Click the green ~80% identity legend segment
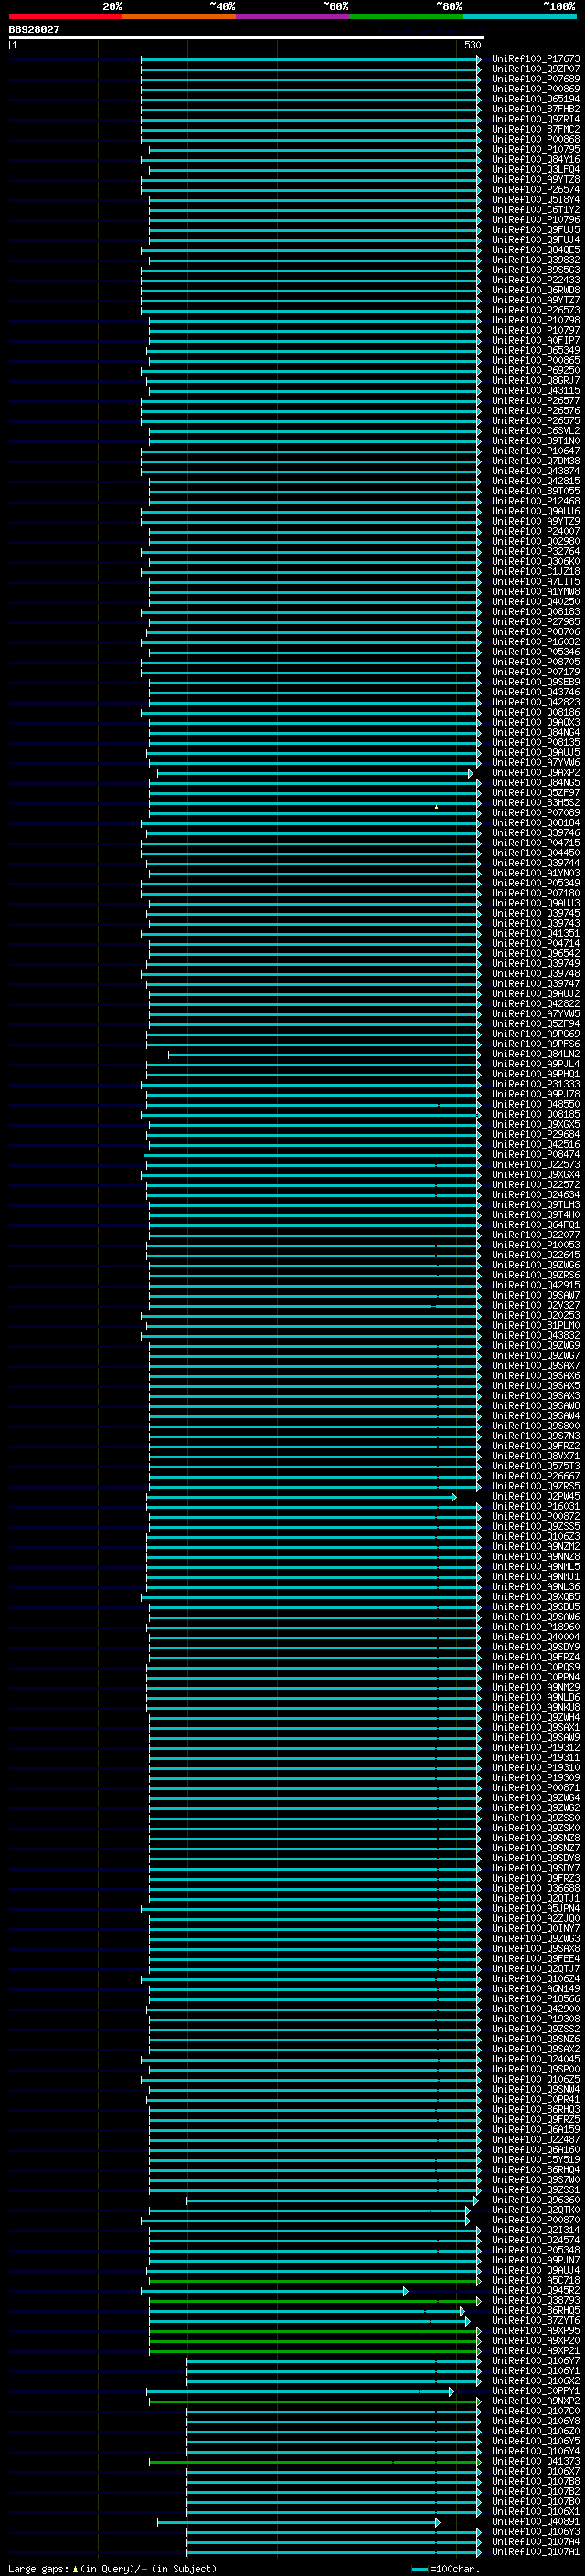585x2576 pixels. click(x=406, y=16)
